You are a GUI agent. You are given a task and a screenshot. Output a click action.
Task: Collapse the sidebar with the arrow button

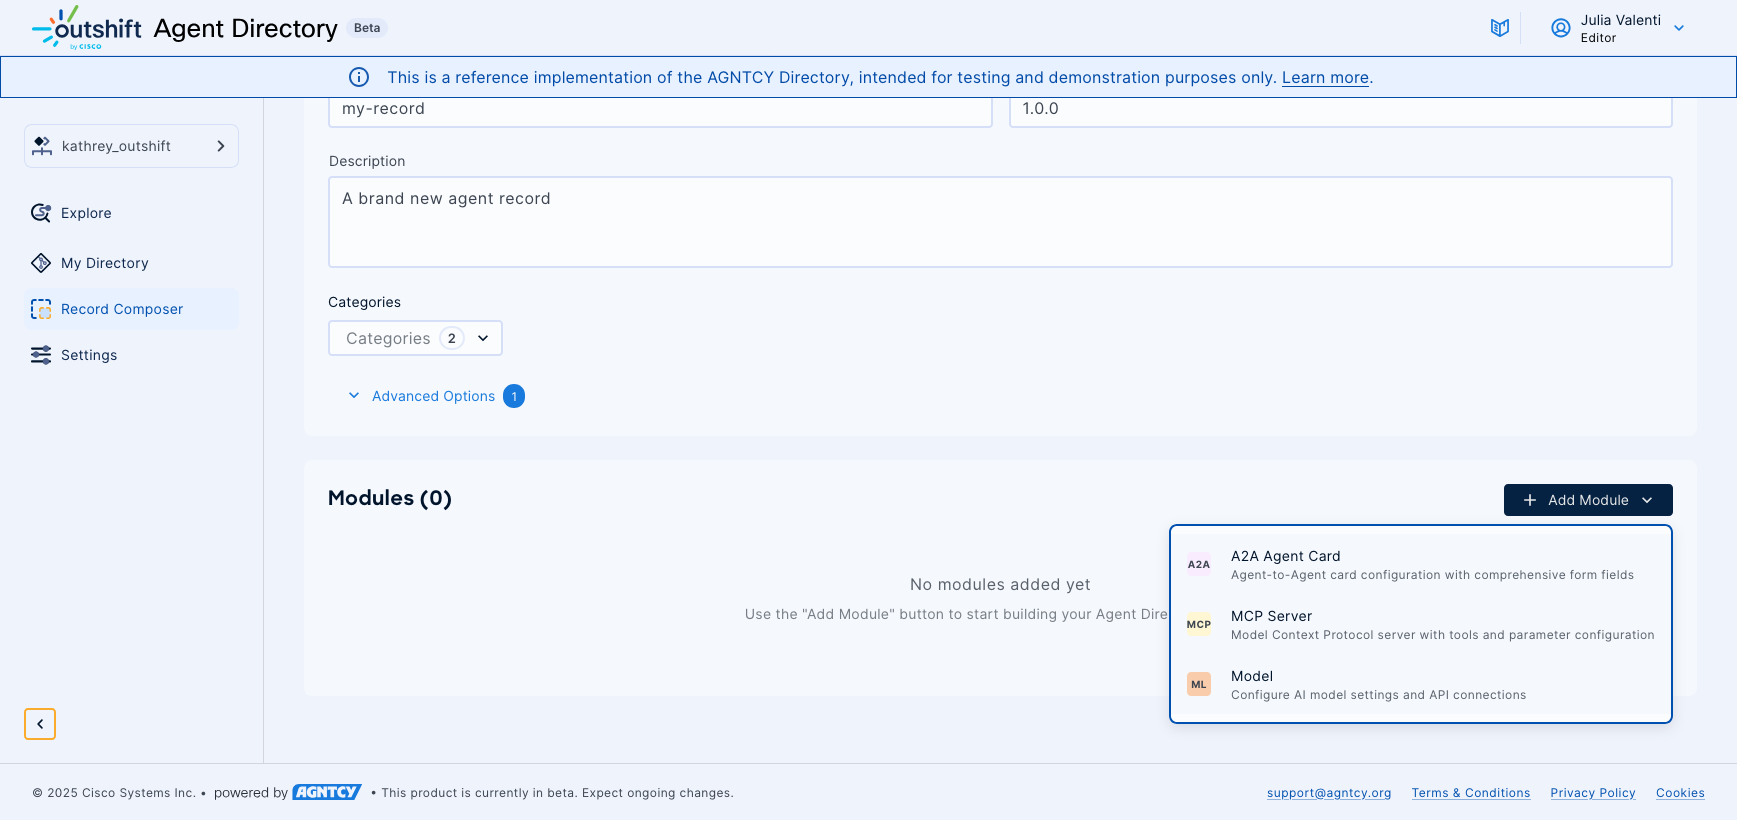tap(40, 724)
